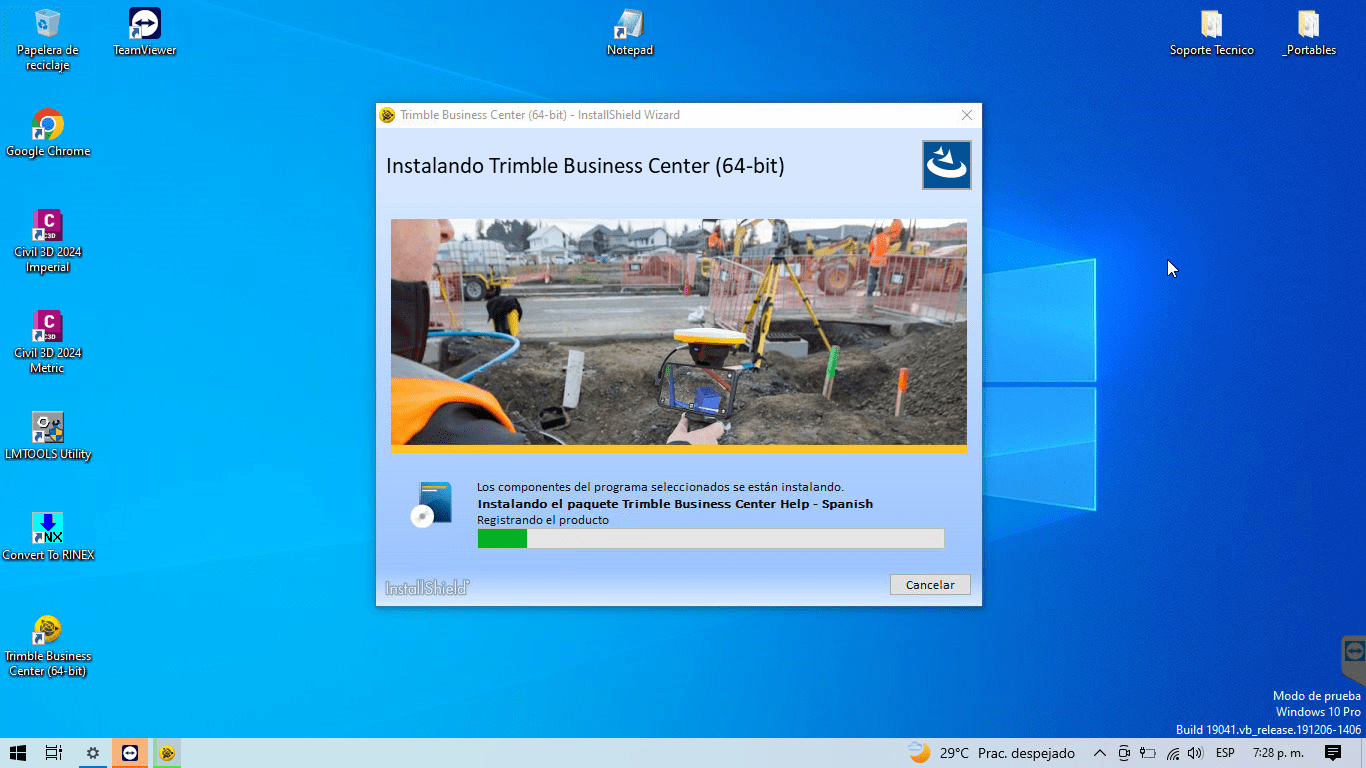
Task: Open Windows Start menu
Action: coord(17,753)
